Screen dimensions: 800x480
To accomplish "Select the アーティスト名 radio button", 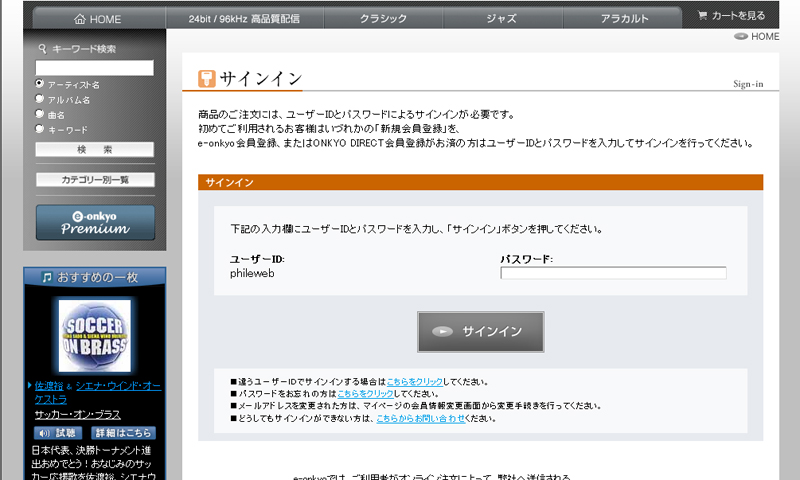I will [39, 83].
